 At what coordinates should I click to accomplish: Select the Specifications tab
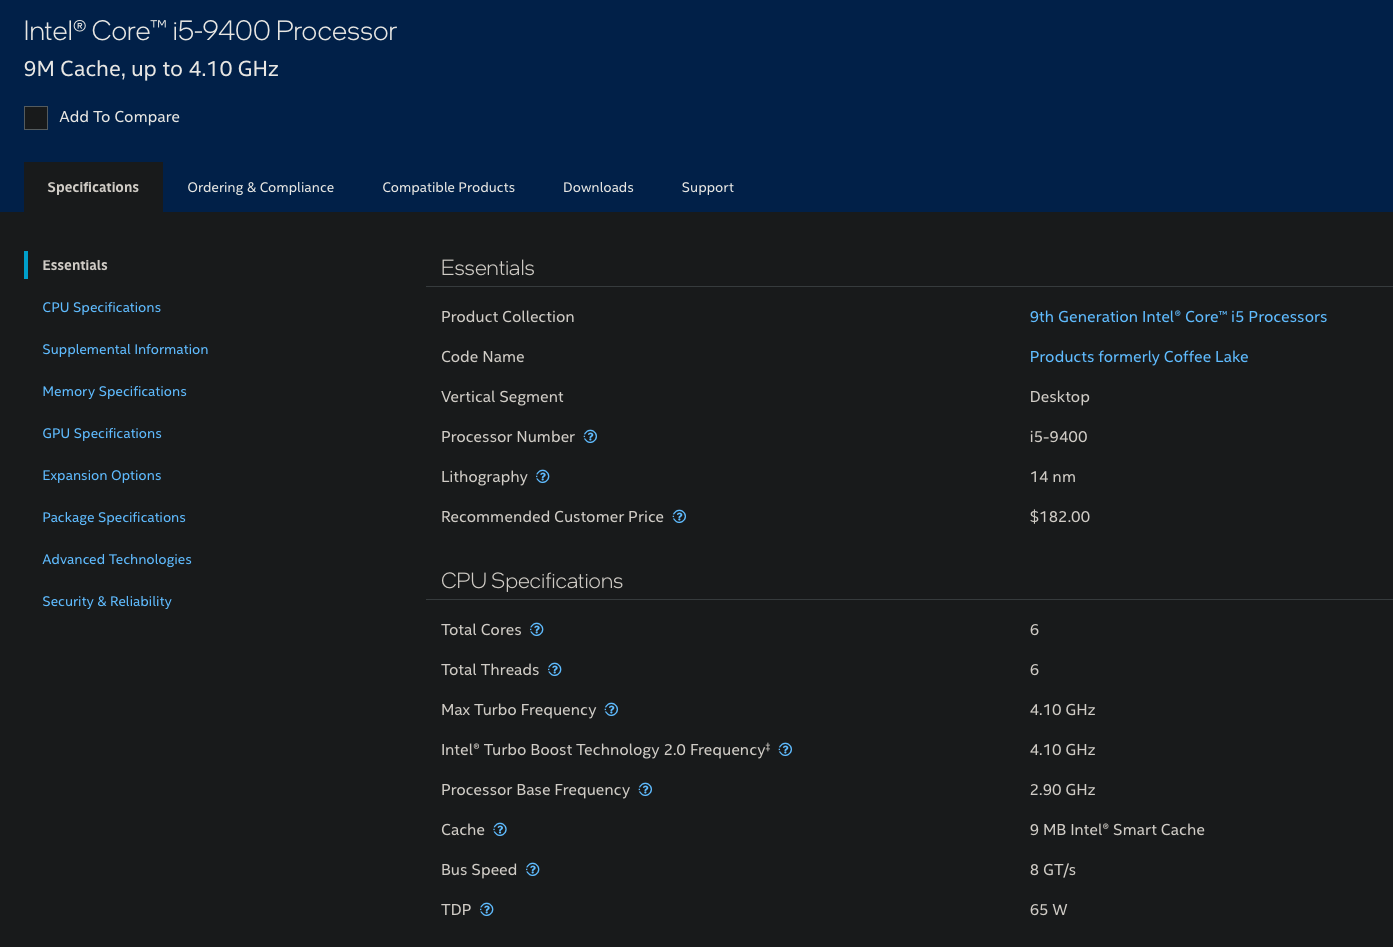[x=93, y=187]
